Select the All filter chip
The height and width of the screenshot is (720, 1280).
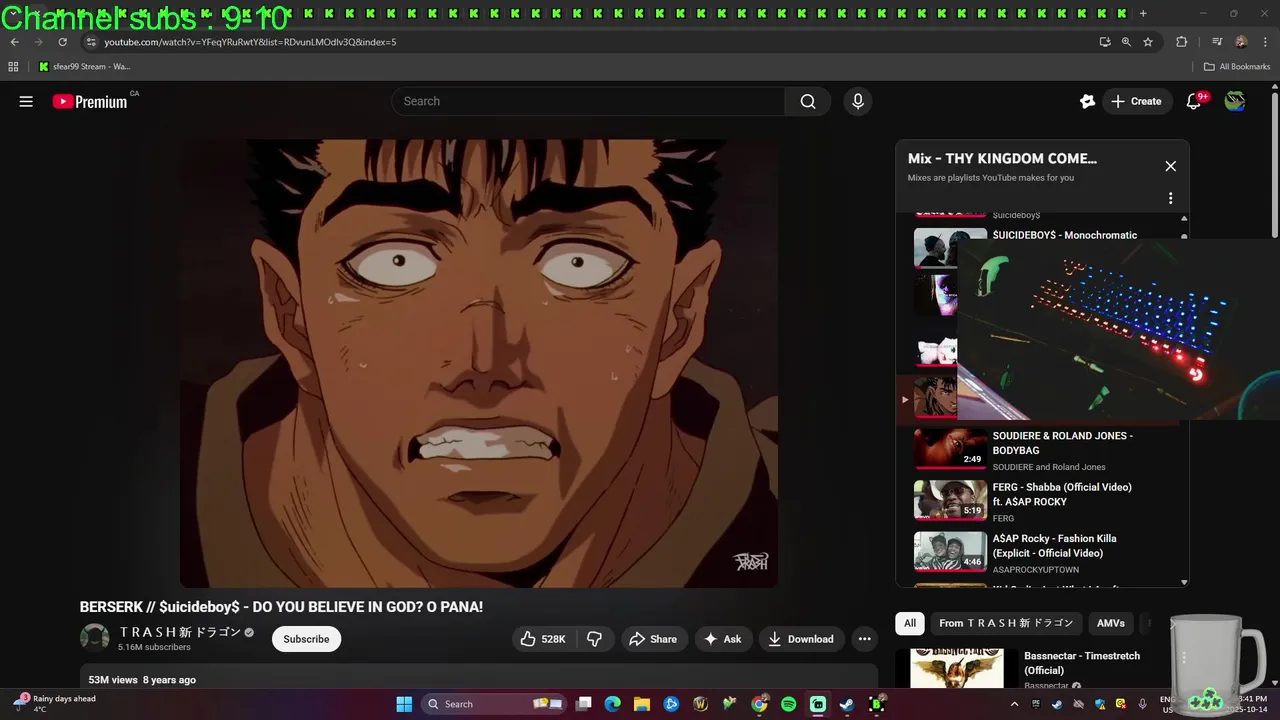click(910, 623)
